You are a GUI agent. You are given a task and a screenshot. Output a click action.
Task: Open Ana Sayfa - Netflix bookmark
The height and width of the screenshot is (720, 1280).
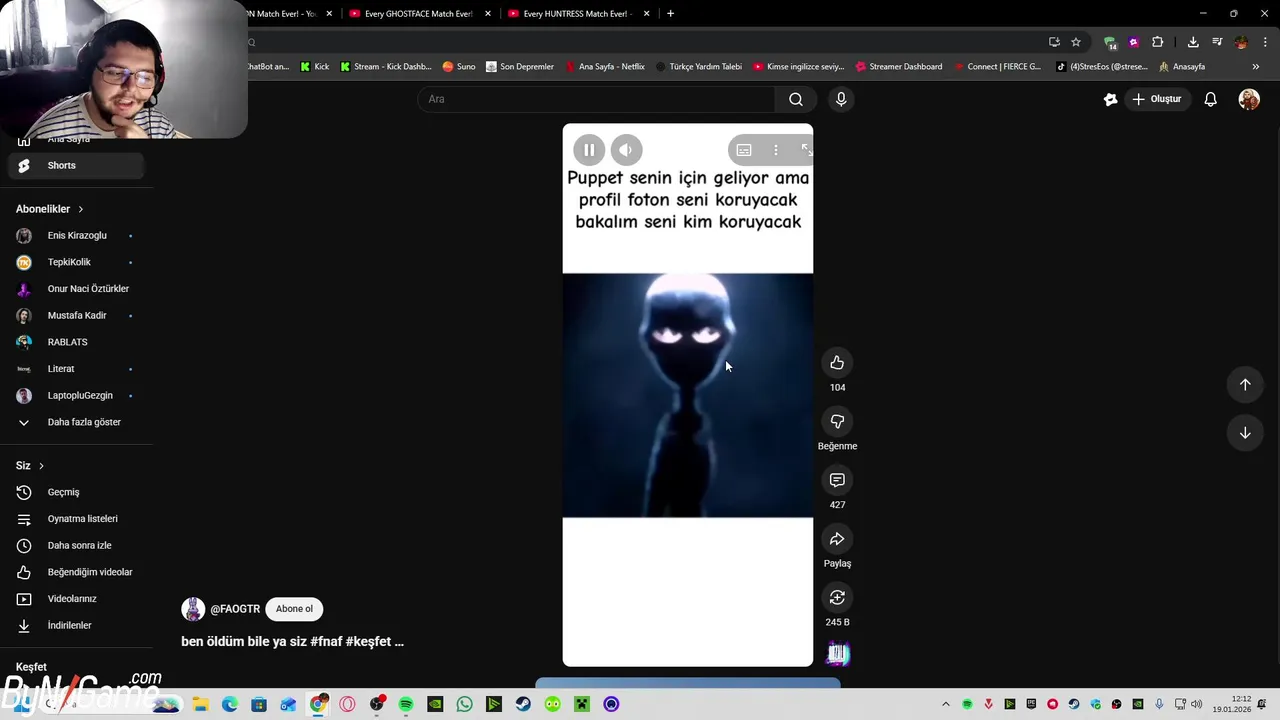pyautogui.click(x=605, y=67)
